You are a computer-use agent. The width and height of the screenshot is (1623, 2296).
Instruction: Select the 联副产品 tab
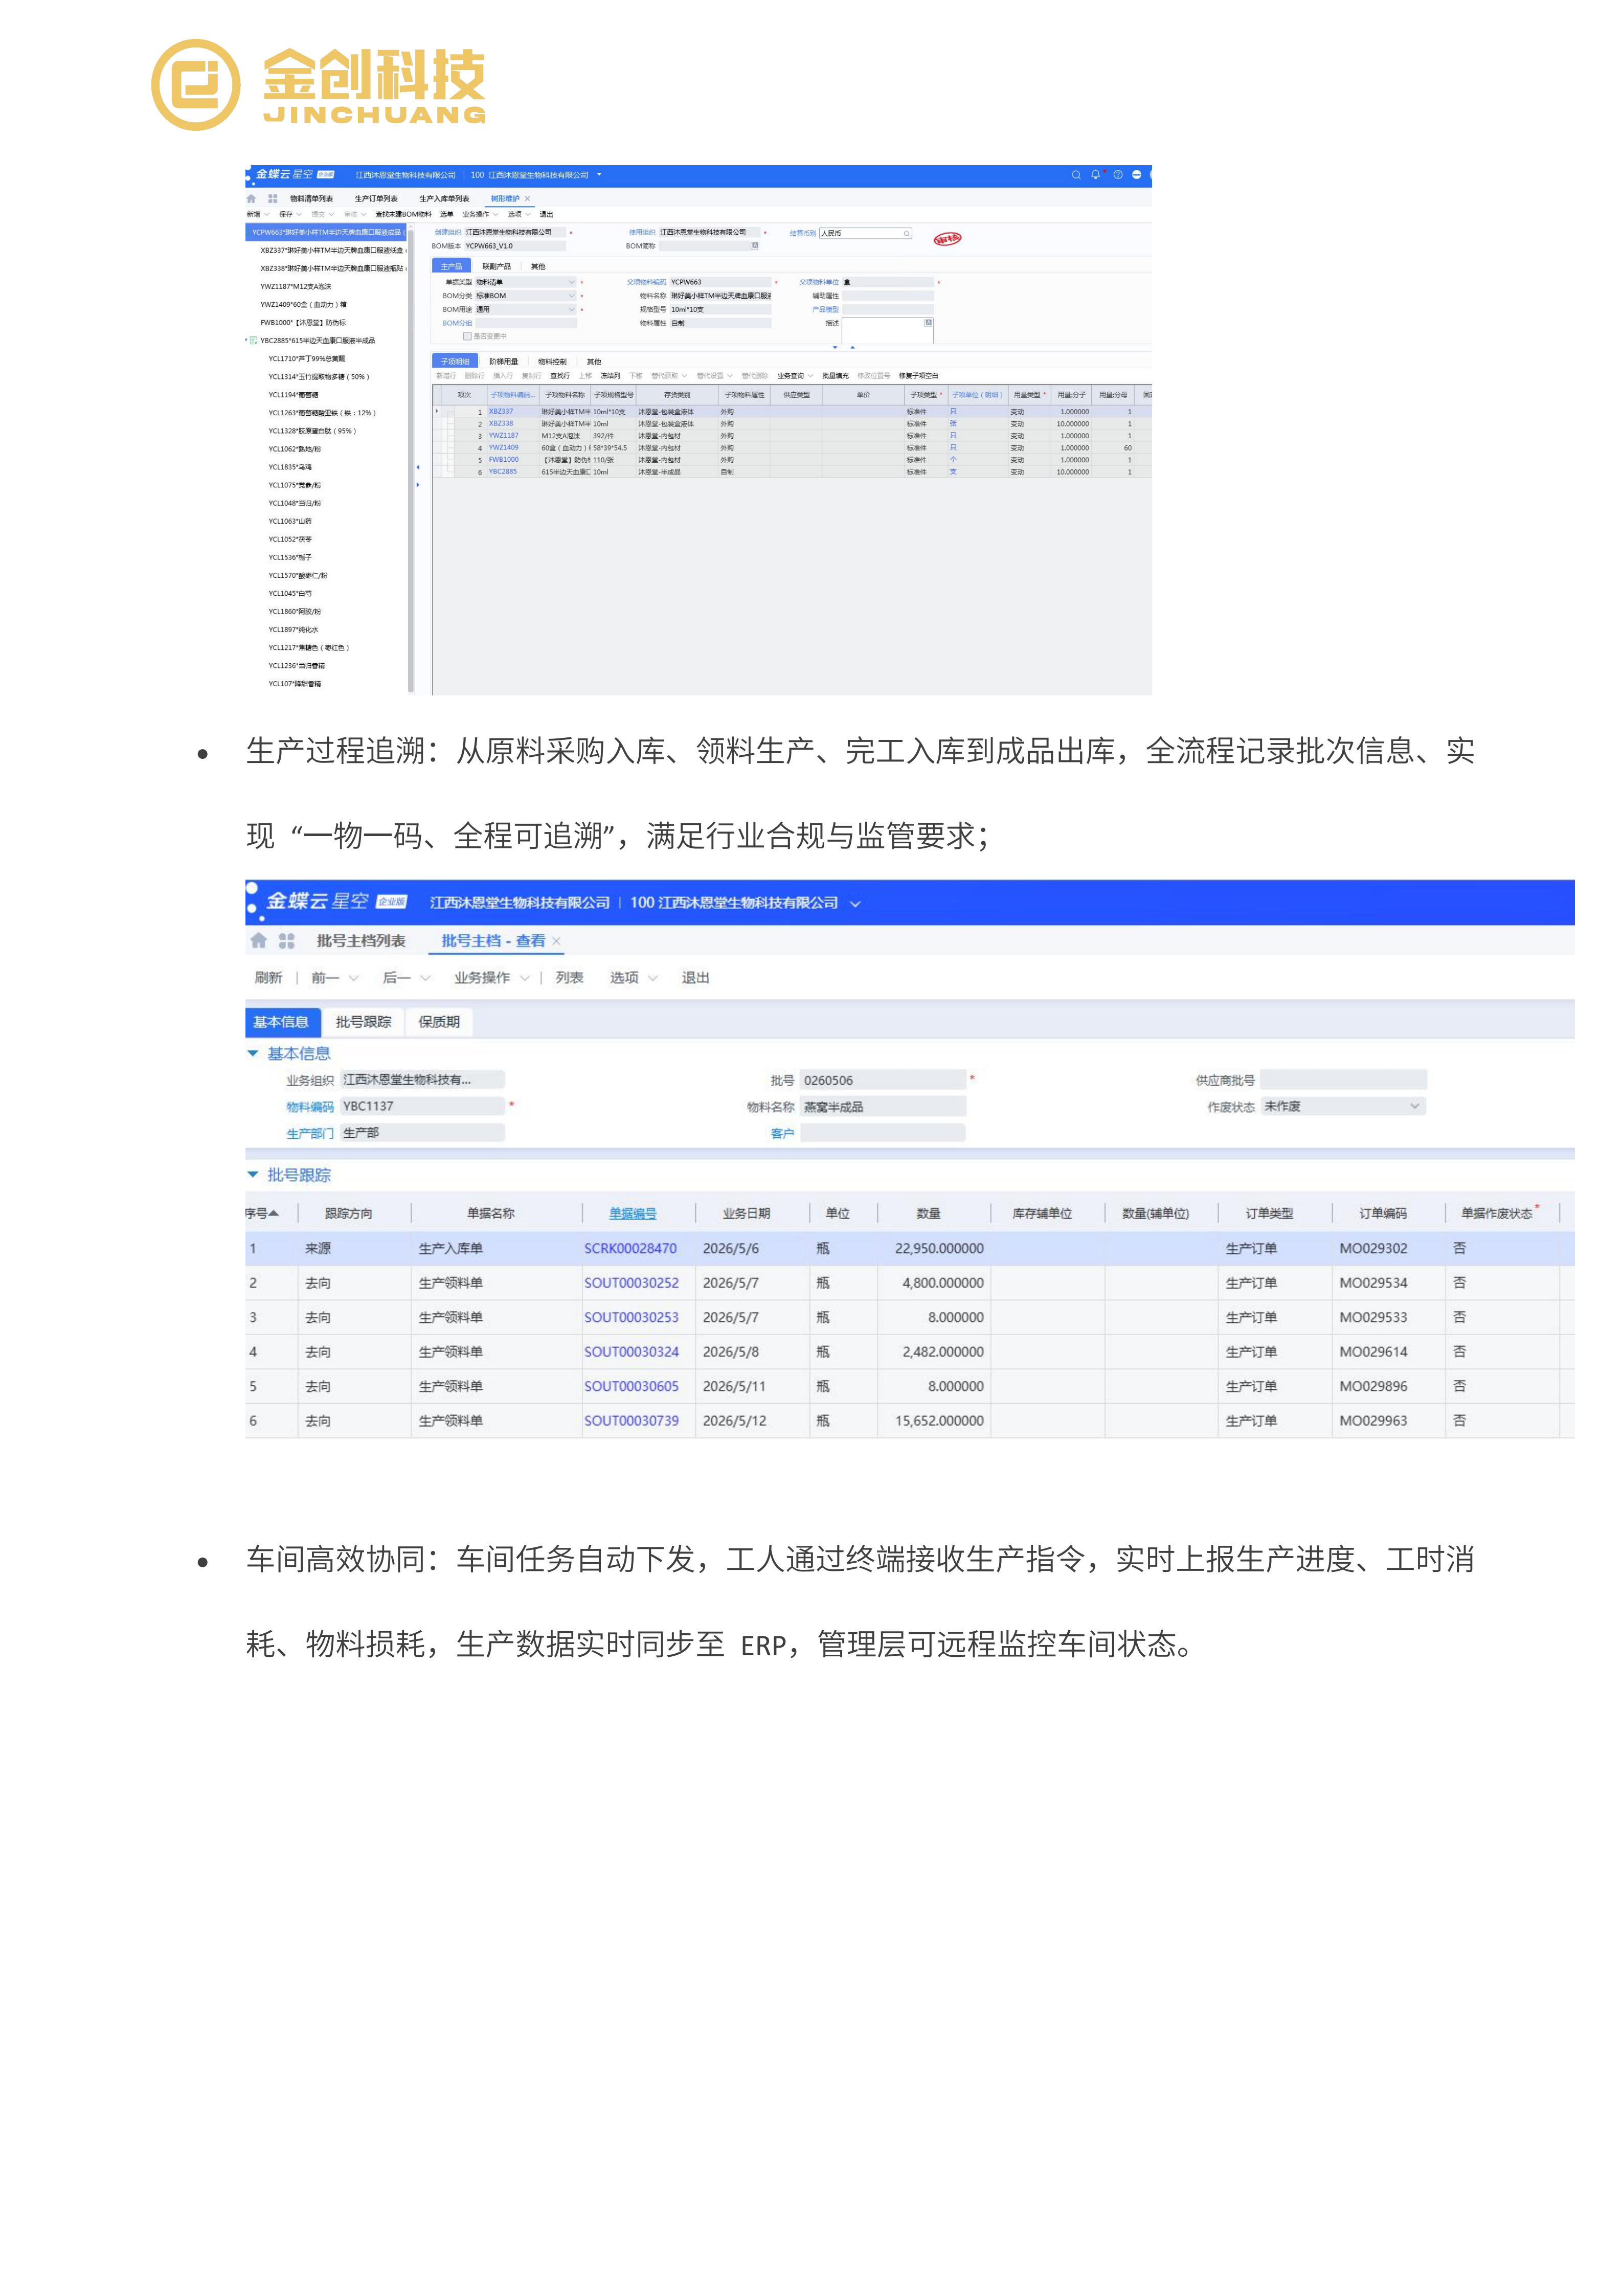tap(496, 267)
